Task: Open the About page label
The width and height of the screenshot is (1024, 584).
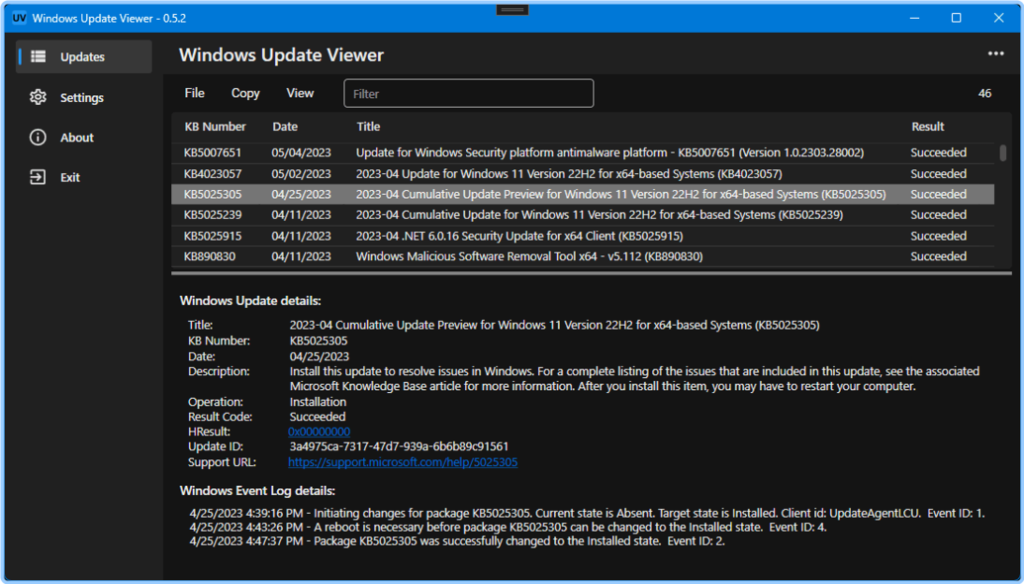Action: pos(77,137)
